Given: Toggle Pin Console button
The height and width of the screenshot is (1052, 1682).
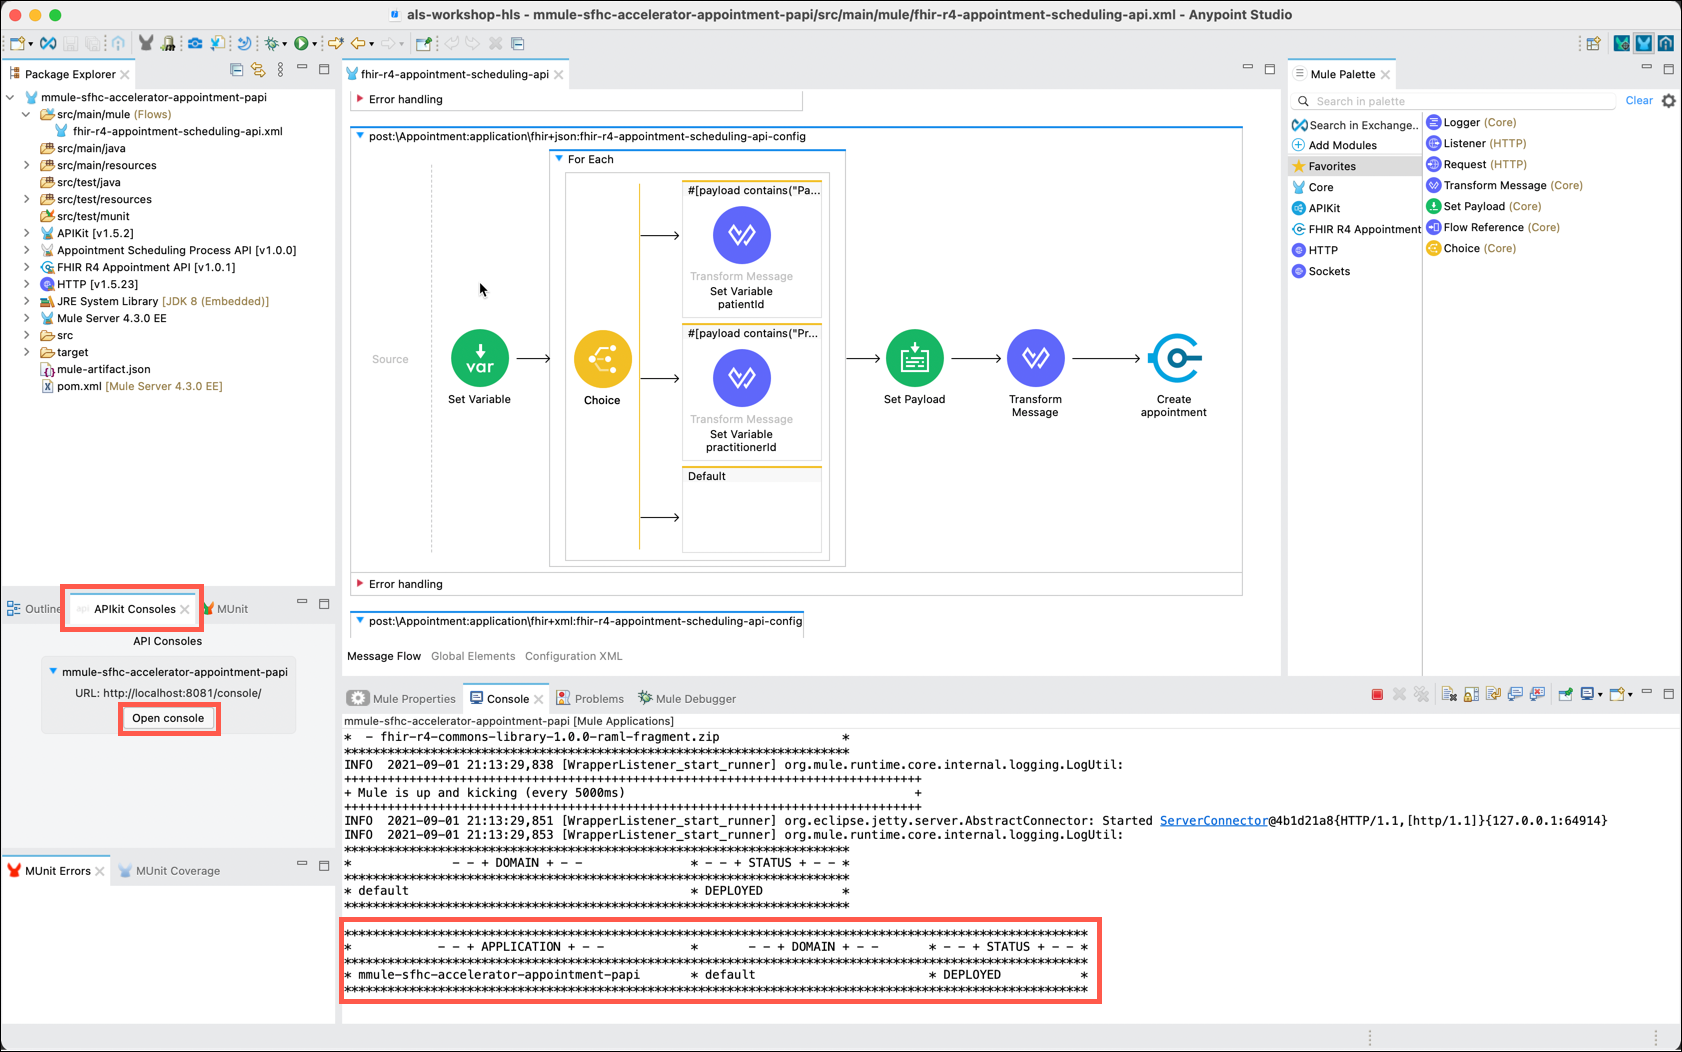Looking at the screenshot, I should pyautogui.click(x=1566, y=694).
